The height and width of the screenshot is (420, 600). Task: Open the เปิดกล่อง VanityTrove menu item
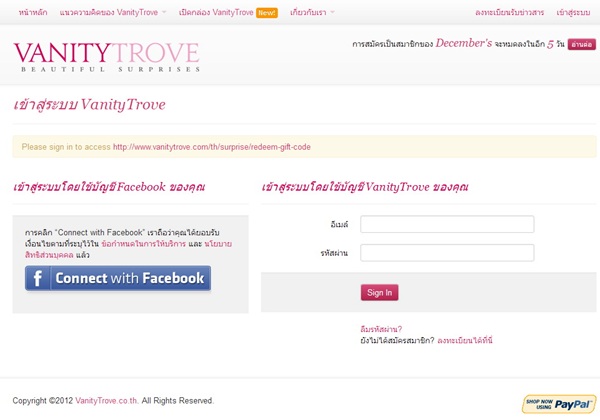coord(216,12)
